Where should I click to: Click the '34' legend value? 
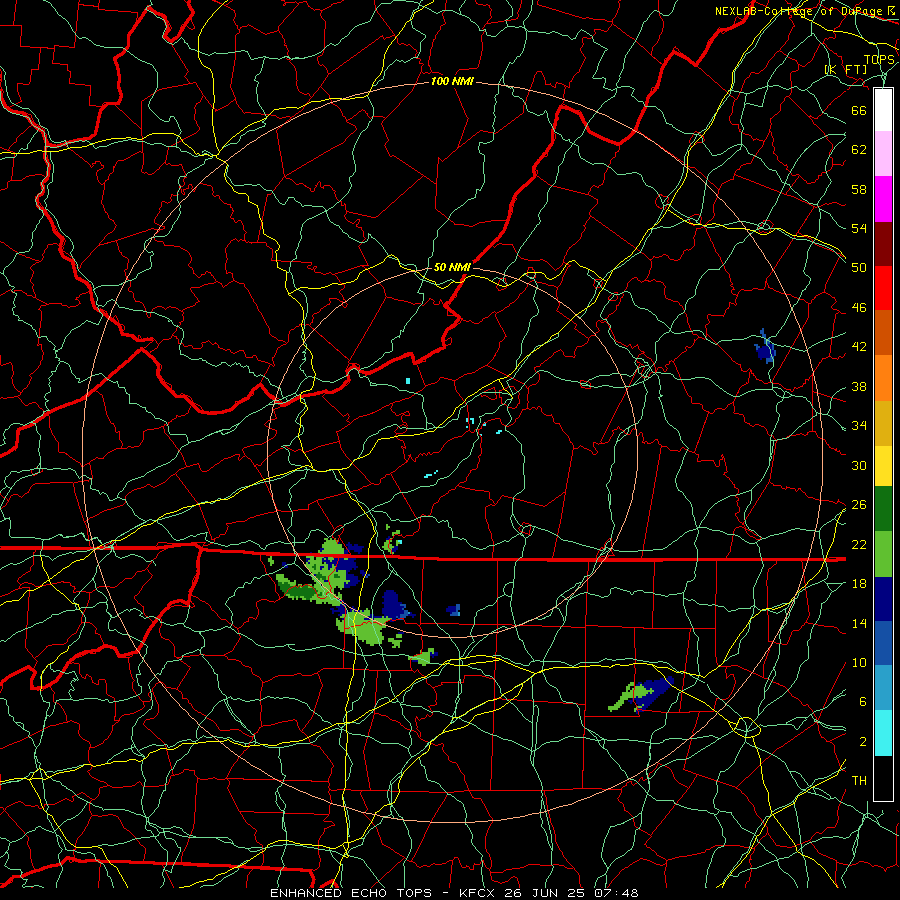(x=859, y=426)
